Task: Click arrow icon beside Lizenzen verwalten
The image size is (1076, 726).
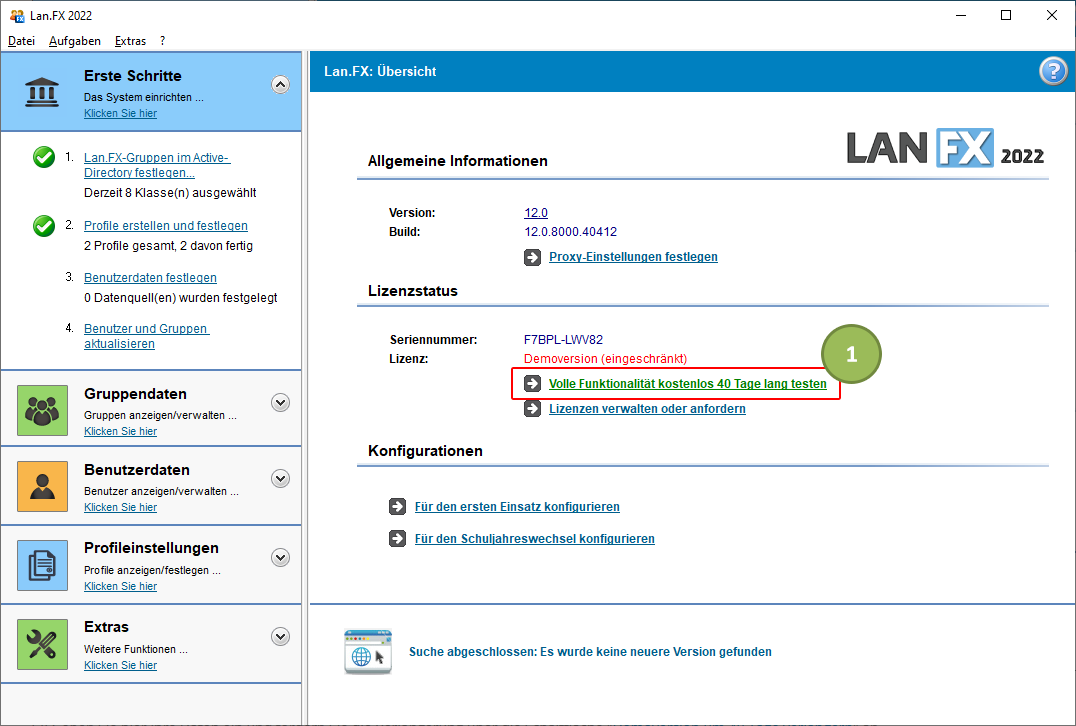Action: [533, 409]
